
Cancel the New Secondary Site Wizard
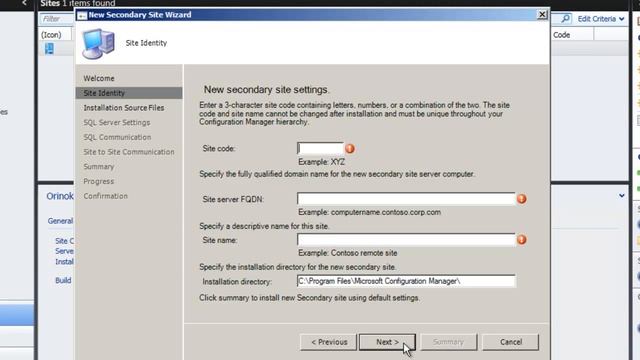pyautogui.click(x=511, y=342)
